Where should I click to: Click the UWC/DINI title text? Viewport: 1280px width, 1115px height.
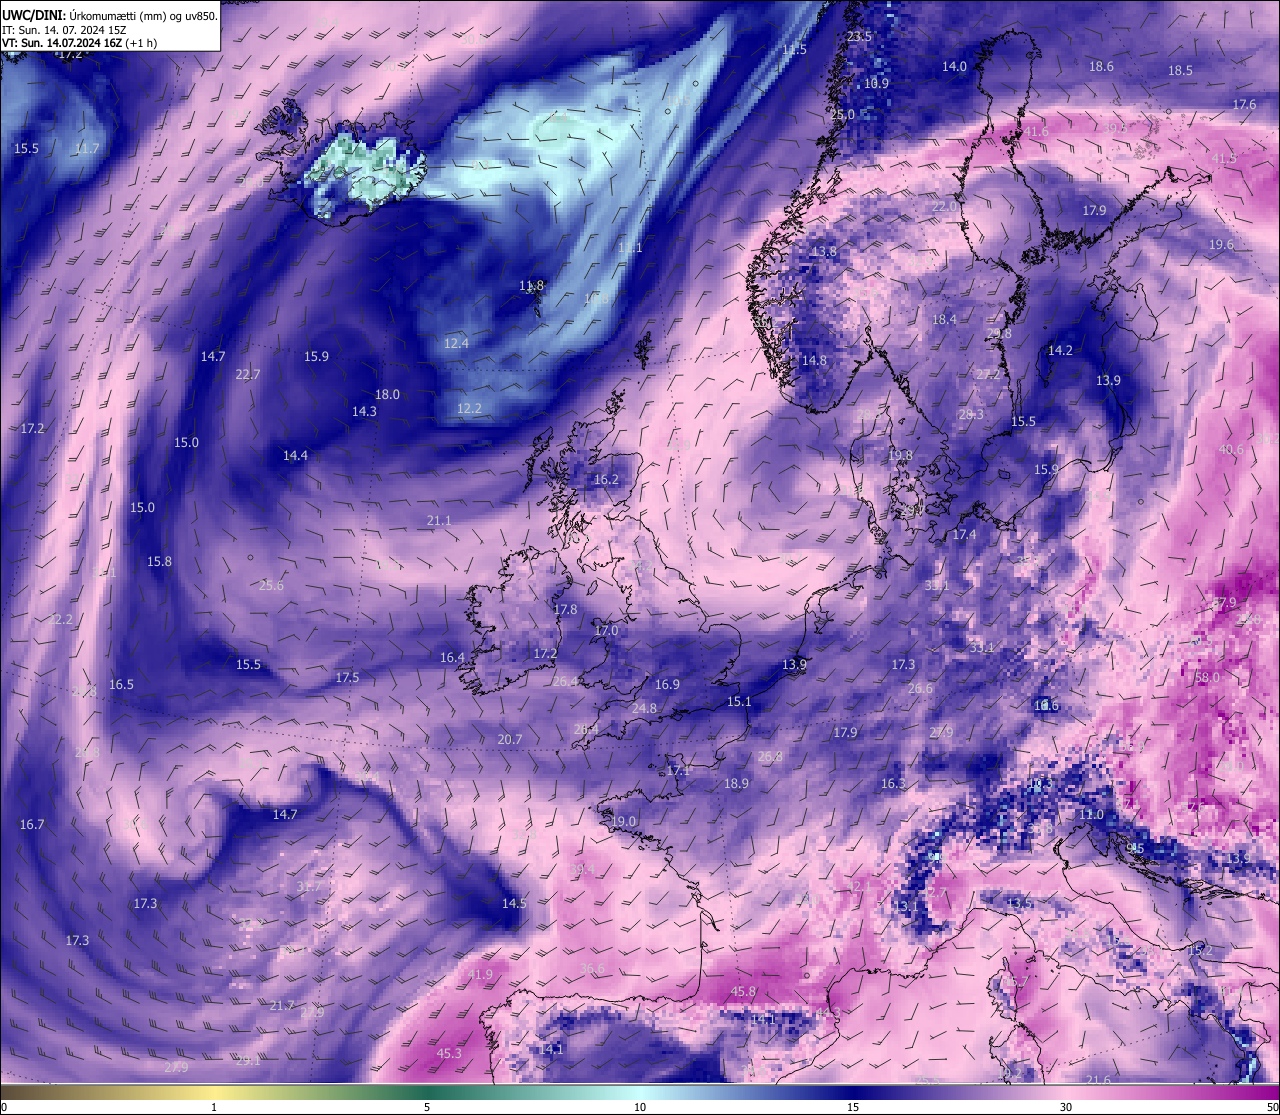tap(34, 15)
